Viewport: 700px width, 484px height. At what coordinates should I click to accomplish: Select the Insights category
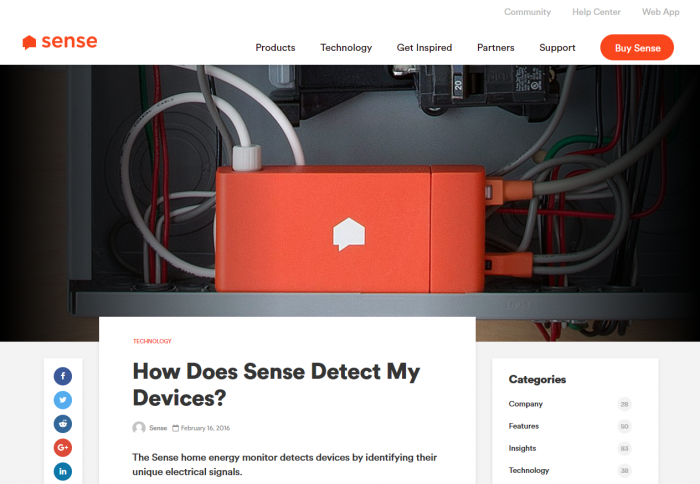click(x=522, y=448)
